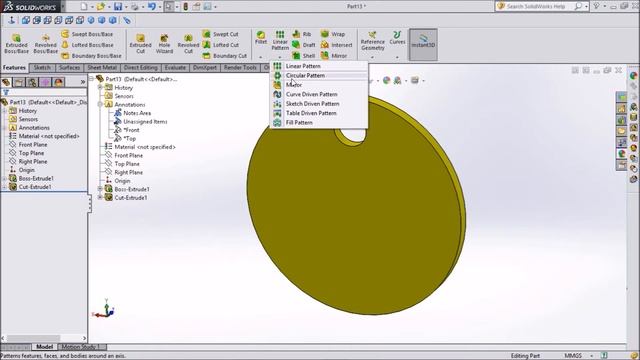
Task: Open the FeatureManager design tree tab icon
Action: (x=6, y=82)
